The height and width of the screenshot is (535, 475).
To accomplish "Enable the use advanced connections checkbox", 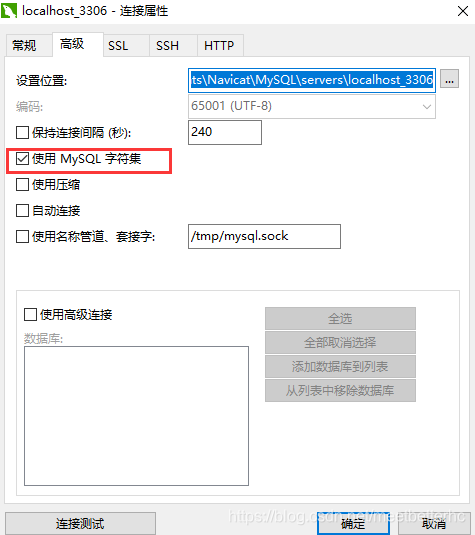I will point(30,315).
